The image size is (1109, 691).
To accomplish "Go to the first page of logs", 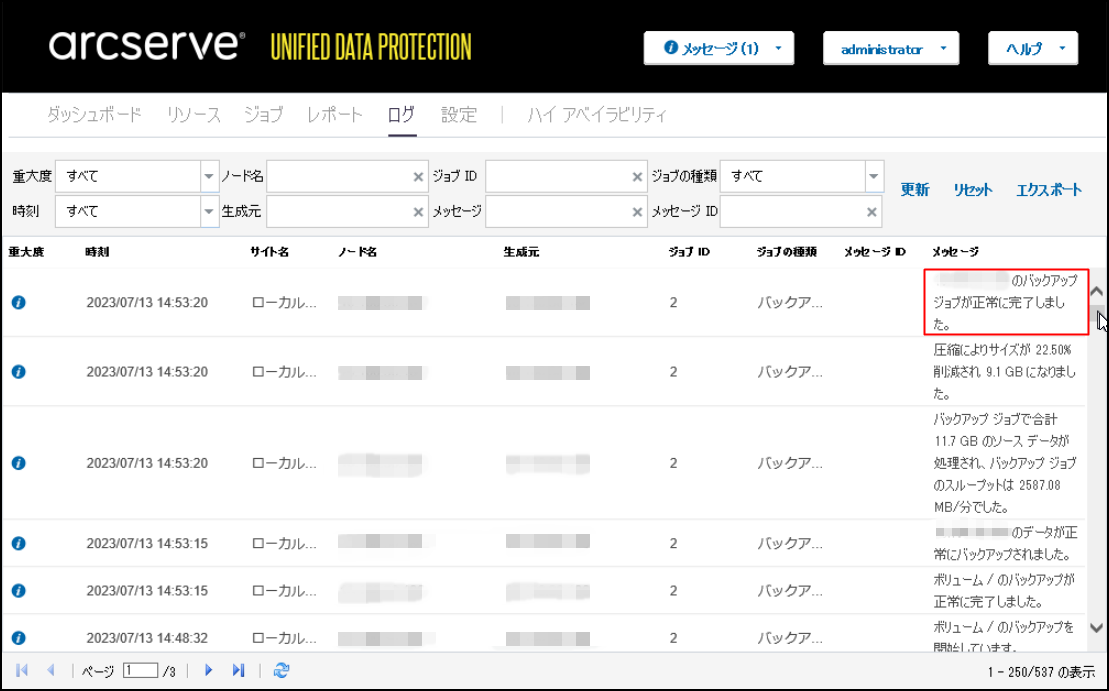I will coord(22,670).
